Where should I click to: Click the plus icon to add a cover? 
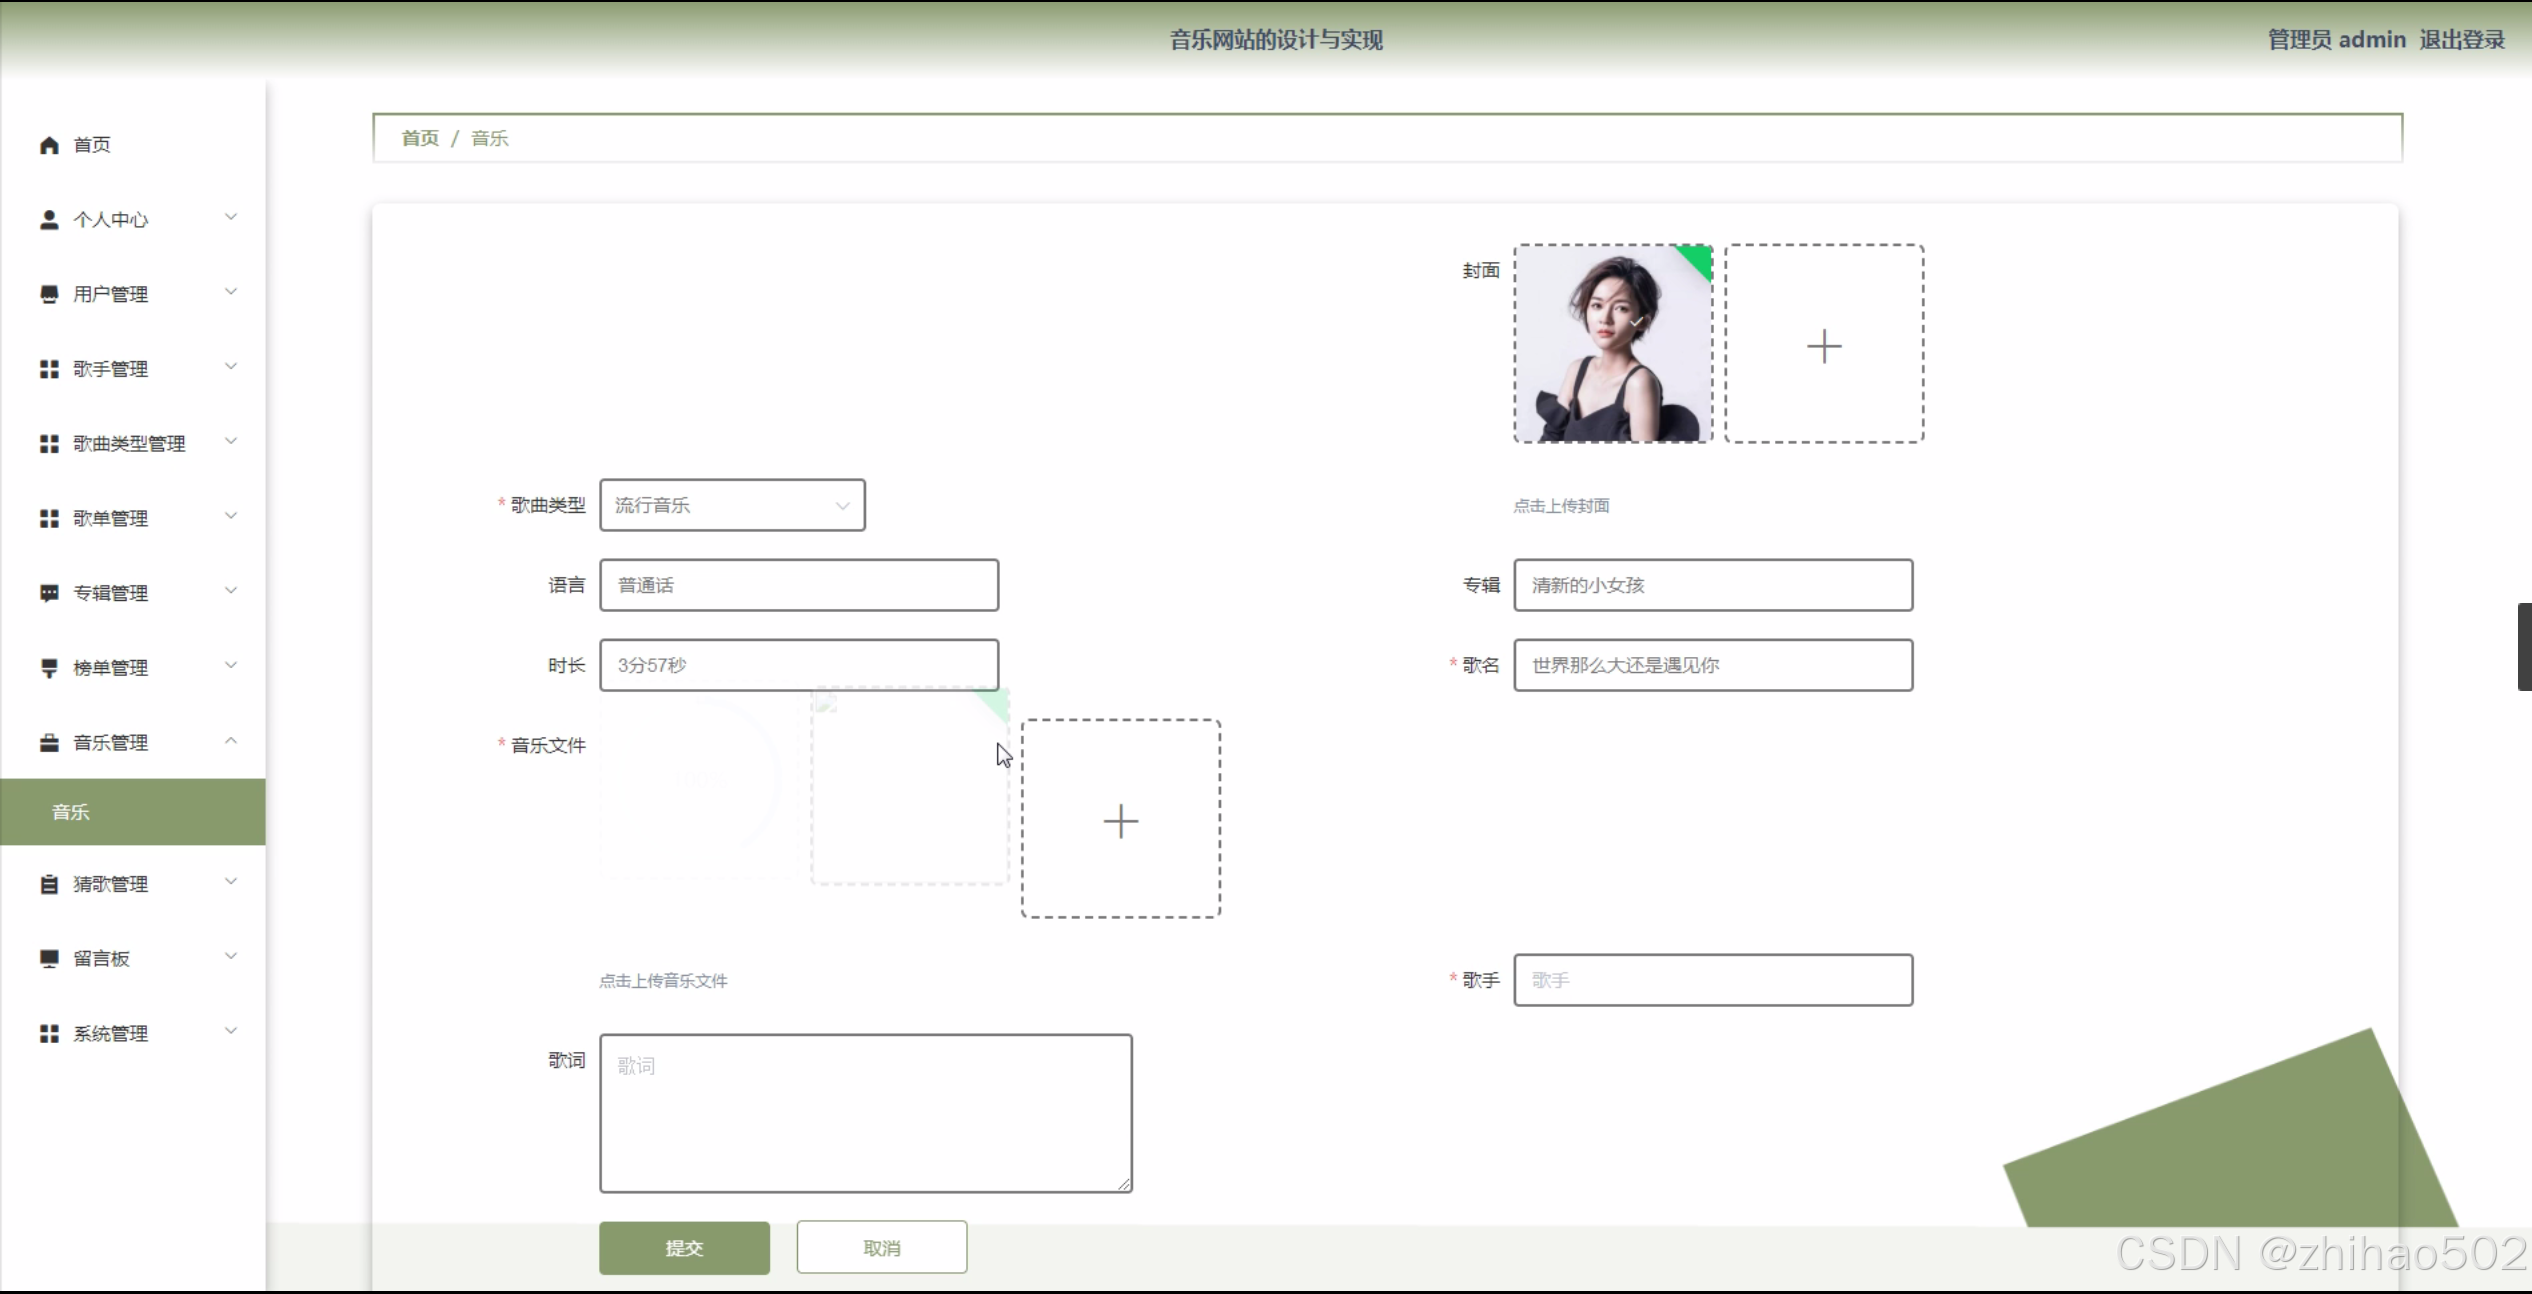pos(1824,346)
